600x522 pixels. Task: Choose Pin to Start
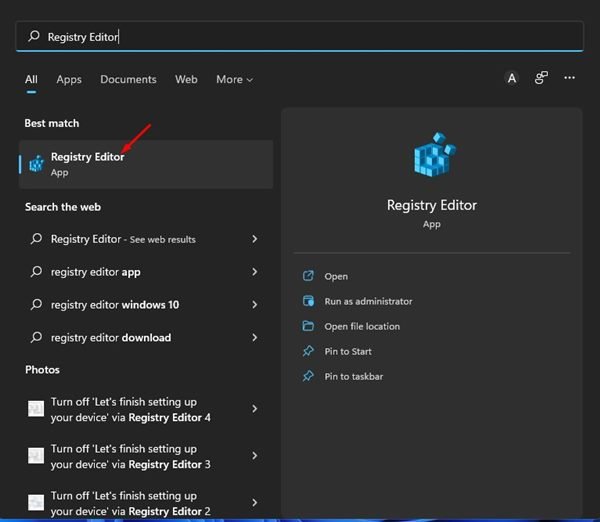(348, 351)
